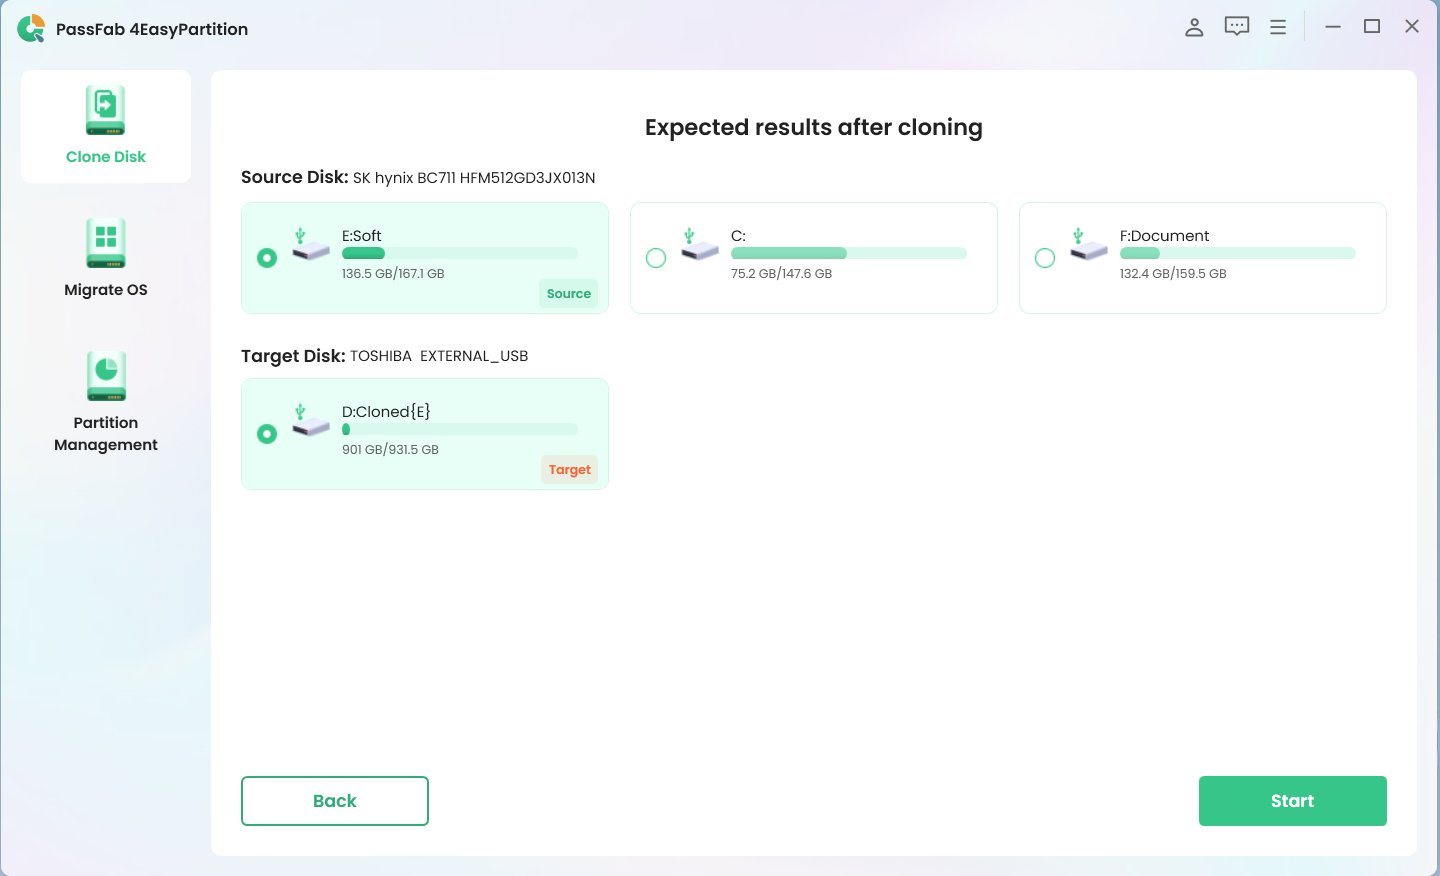Select the D:Cloned{E} target radio button

[x=267, y=434]
